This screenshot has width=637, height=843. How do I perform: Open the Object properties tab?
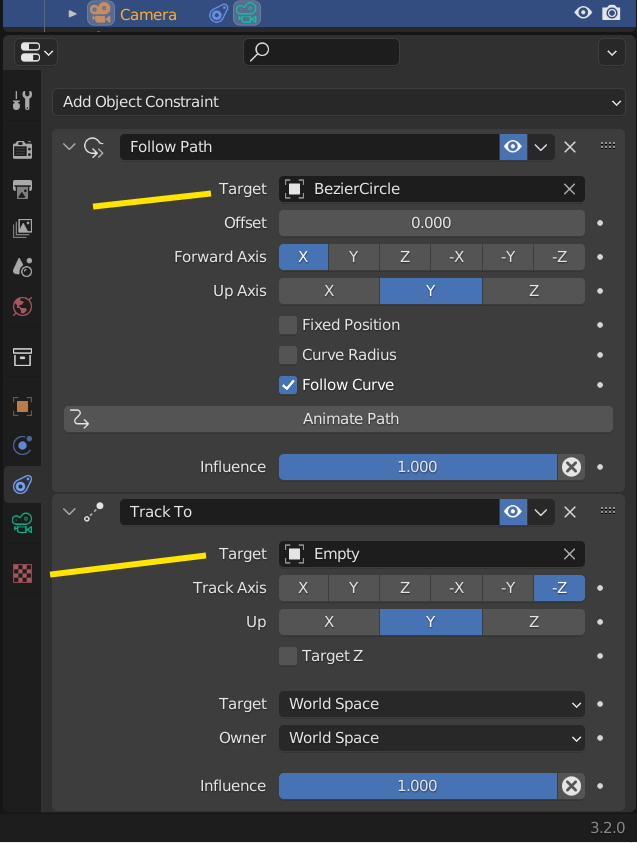22,406
